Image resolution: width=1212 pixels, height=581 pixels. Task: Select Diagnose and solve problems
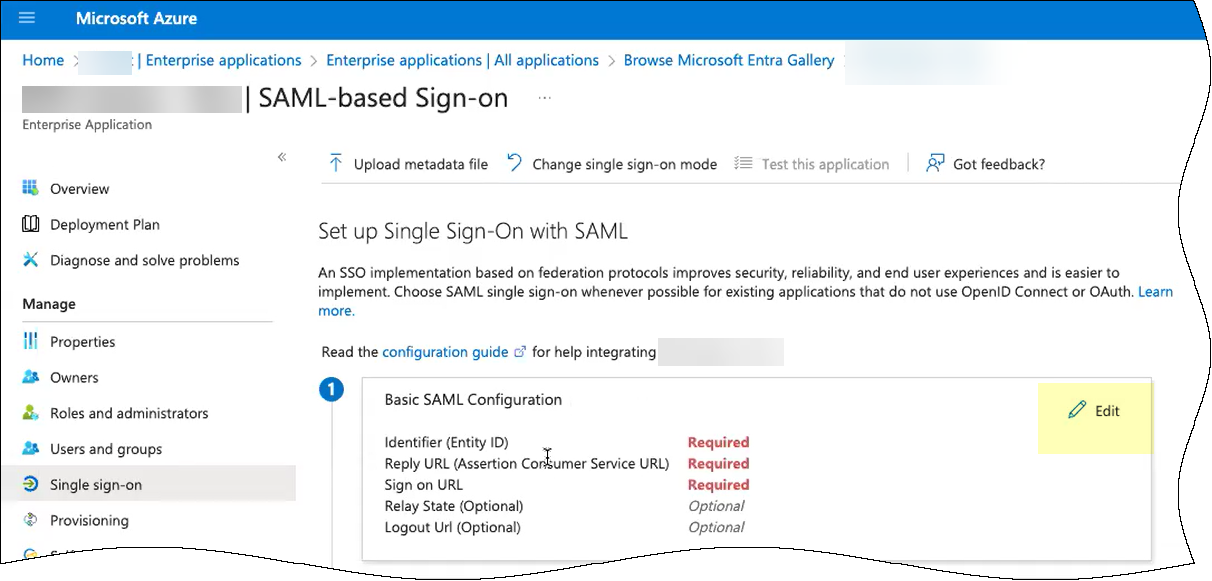pyautogui.click(x=144, y=261)
